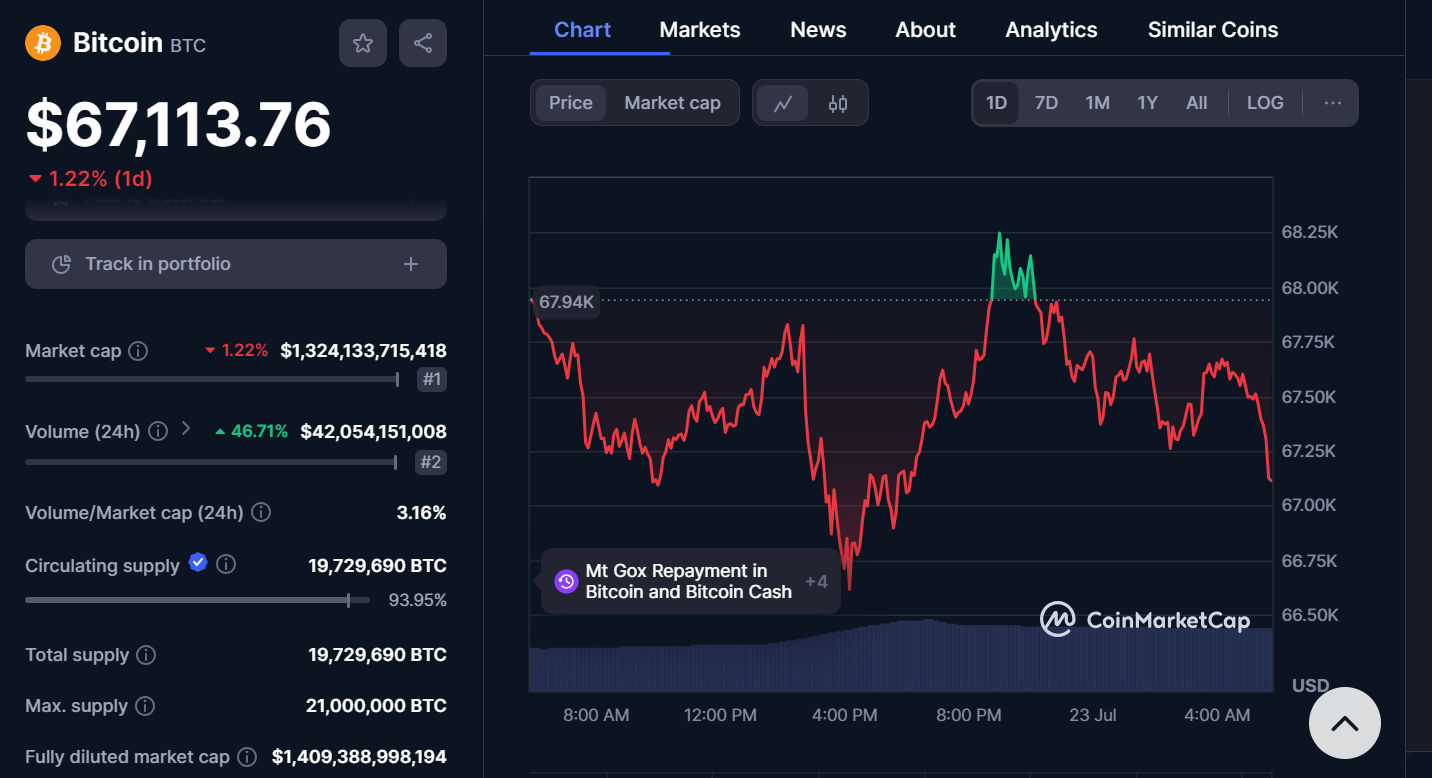Click the plus icon in Track in portfolio
Image resolution: width=1432 pixels, height=778 pixels.
click(x=410, y=264)
